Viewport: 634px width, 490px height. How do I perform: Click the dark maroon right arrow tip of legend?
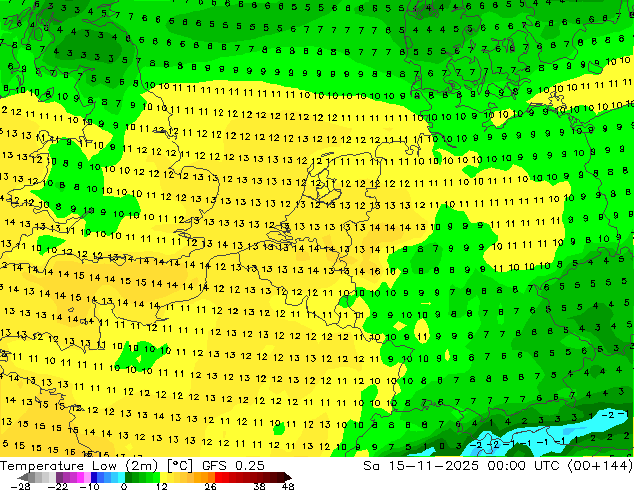(x=288, y=477)
